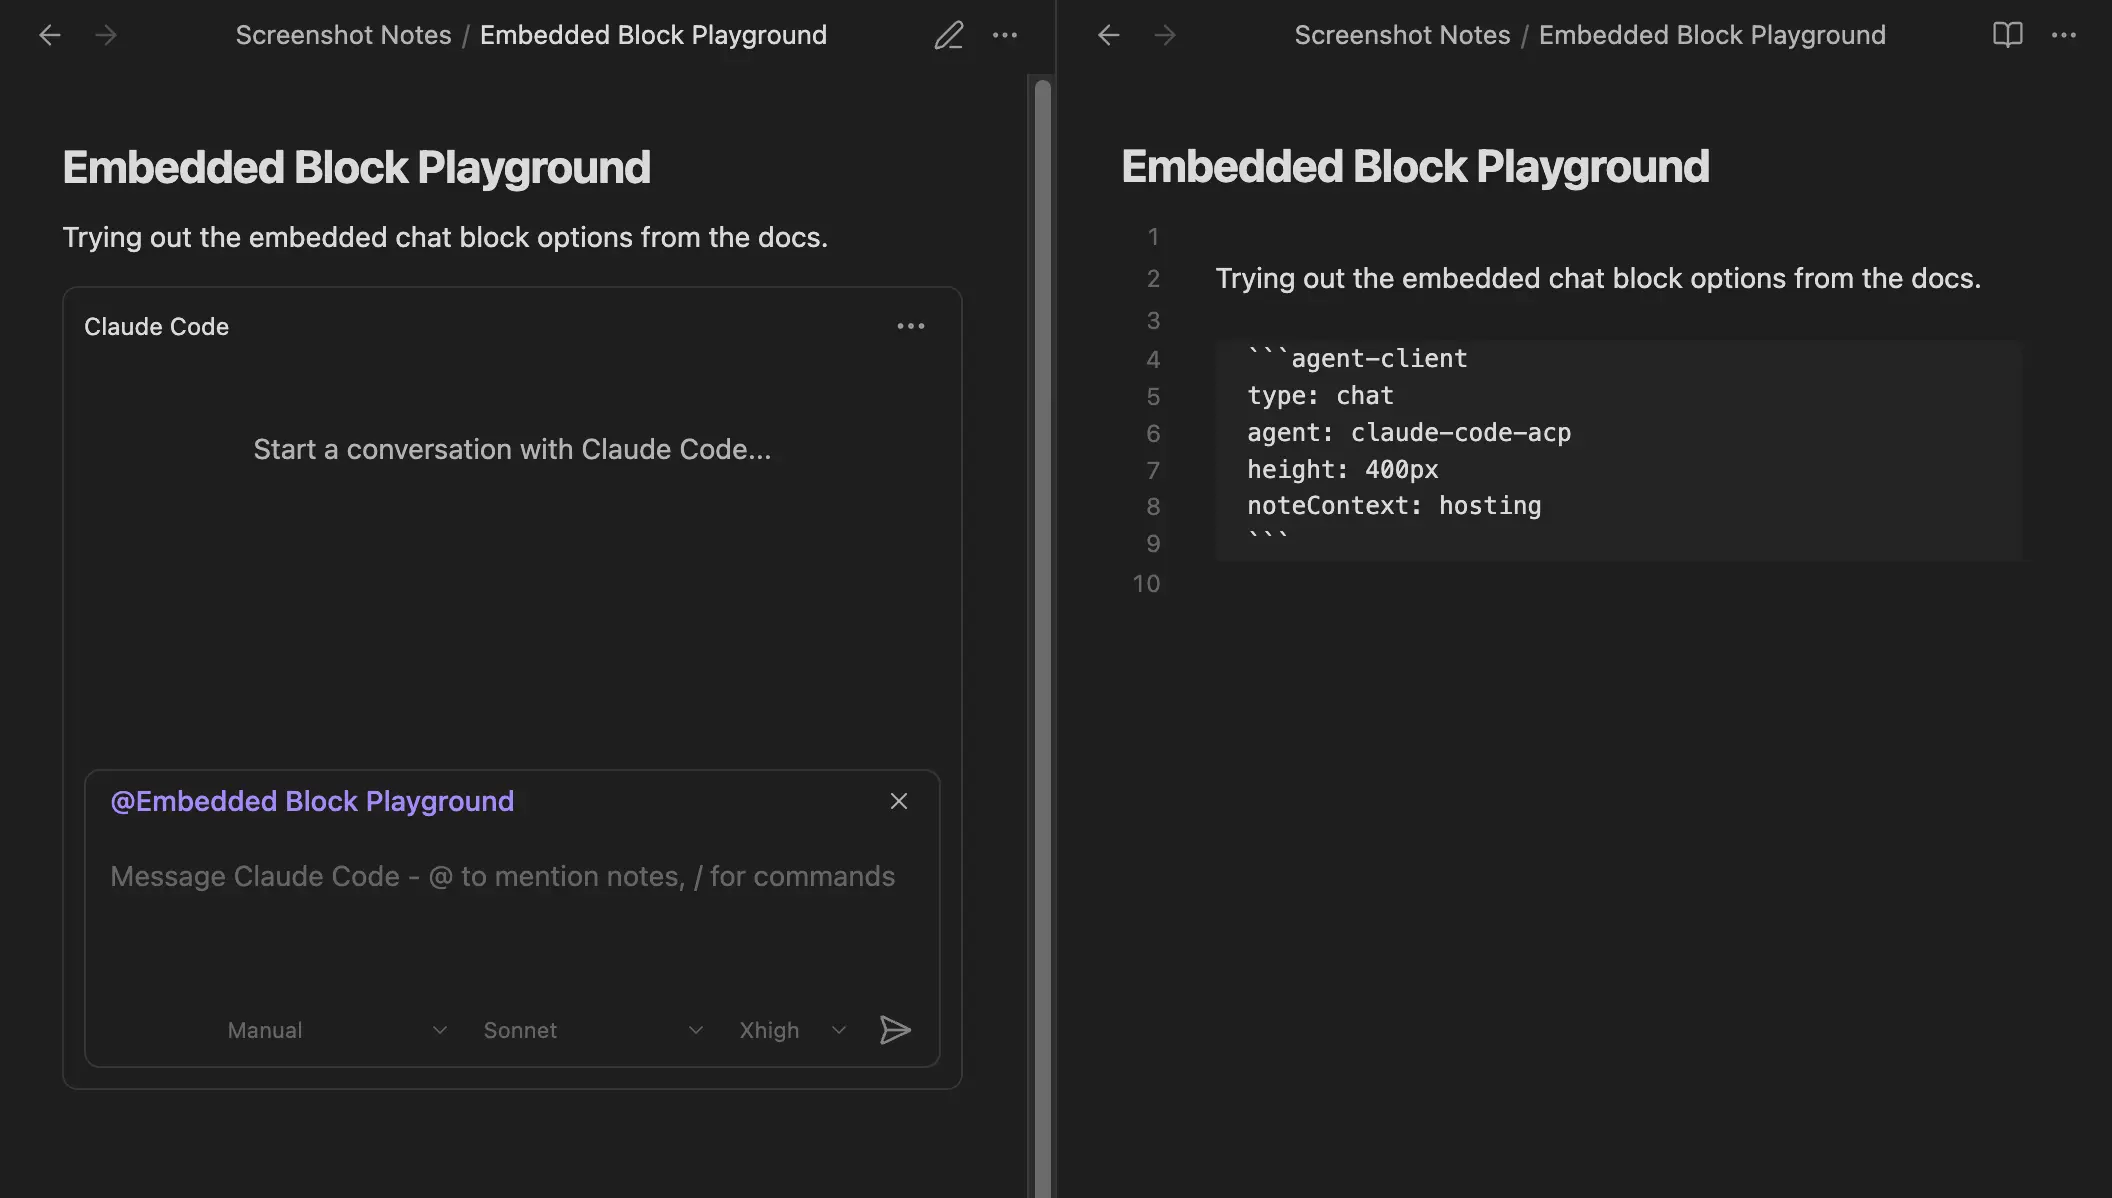2112x1198 pixels.
Task: Open the Sonnet model dropdown
Action: [593, 1030]
